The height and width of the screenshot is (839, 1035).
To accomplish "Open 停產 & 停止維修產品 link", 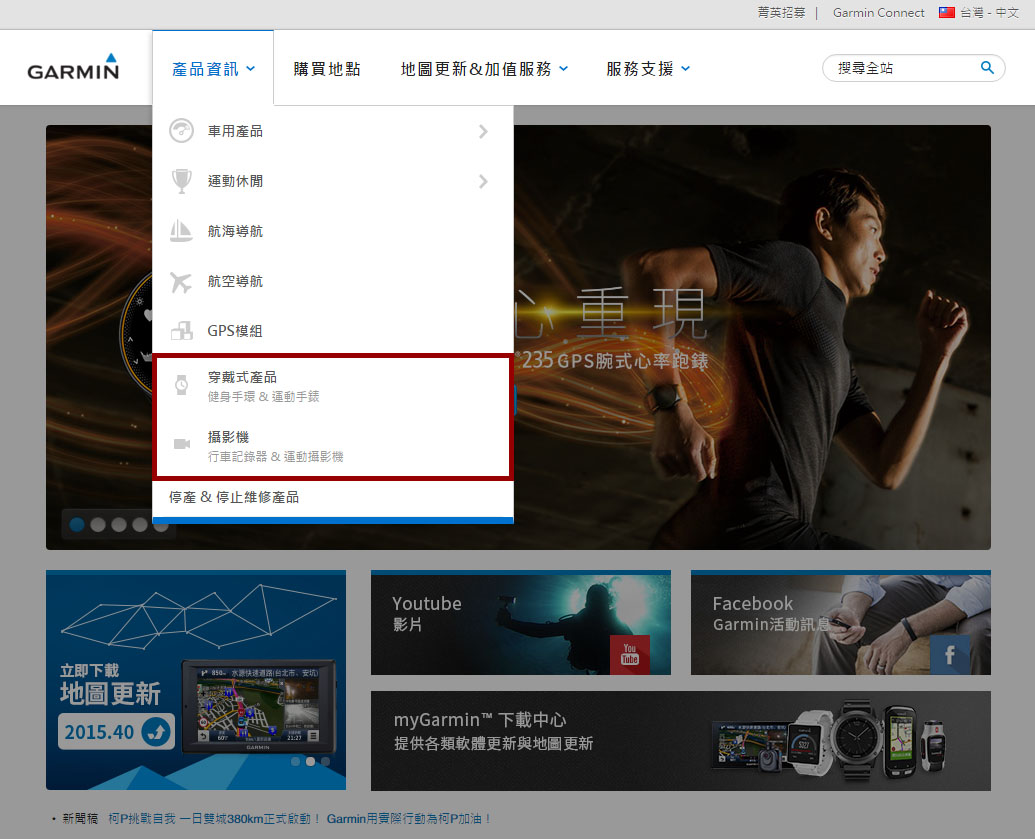I will [x=234, y=497].
